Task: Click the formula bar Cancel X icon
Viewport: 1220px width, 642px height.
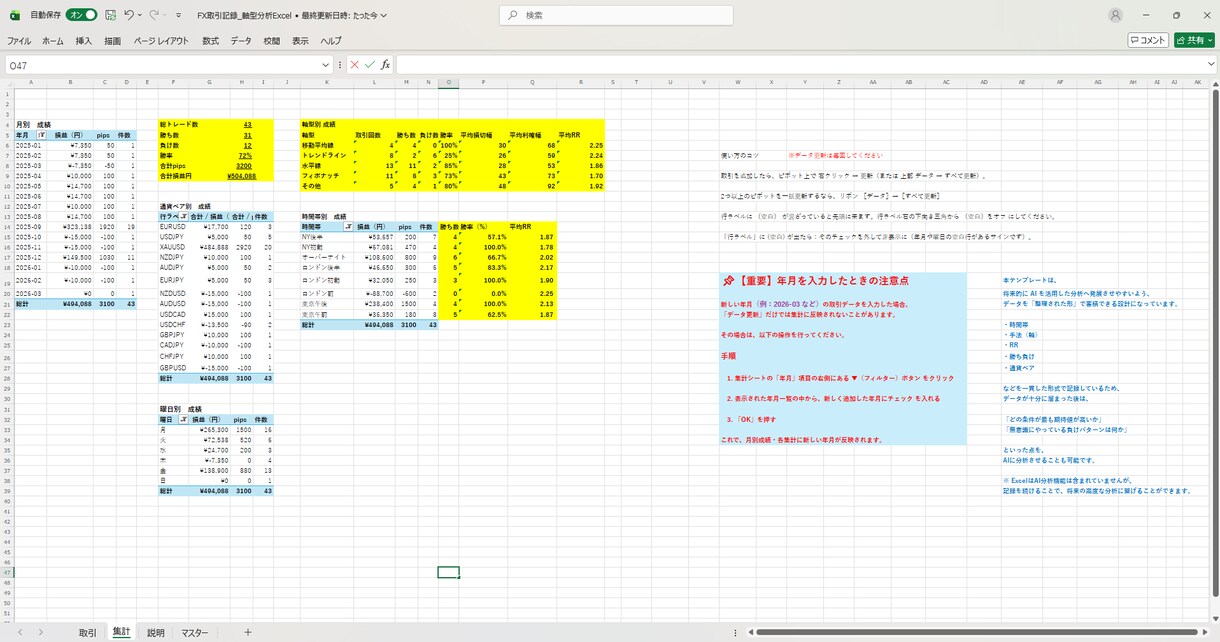Action: click(x=354, y=64)
